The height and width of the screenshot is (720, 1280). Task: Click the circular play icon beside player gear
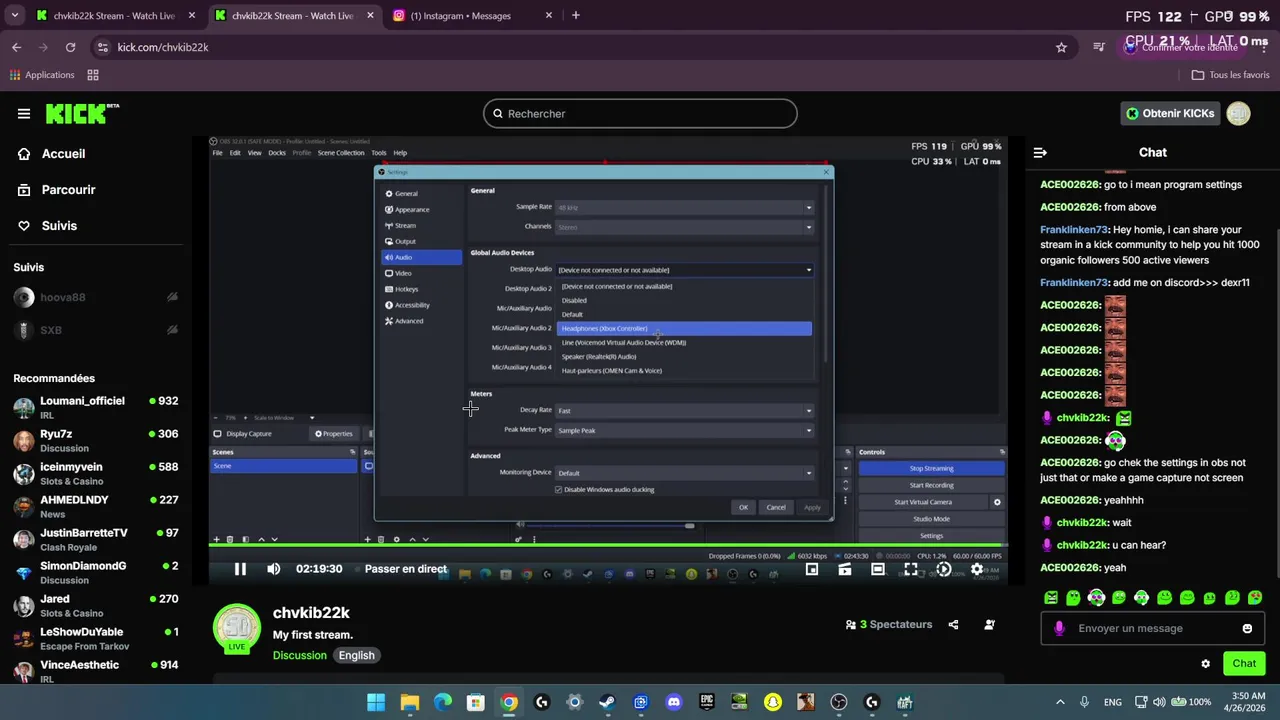(944, 569)
